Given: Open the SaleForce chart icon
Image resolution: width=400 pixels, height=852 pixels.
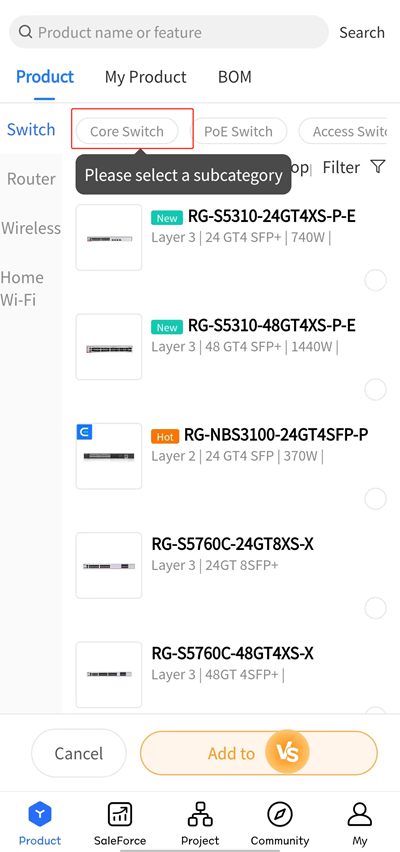Looking at the screenshot, I should (120, 815).
